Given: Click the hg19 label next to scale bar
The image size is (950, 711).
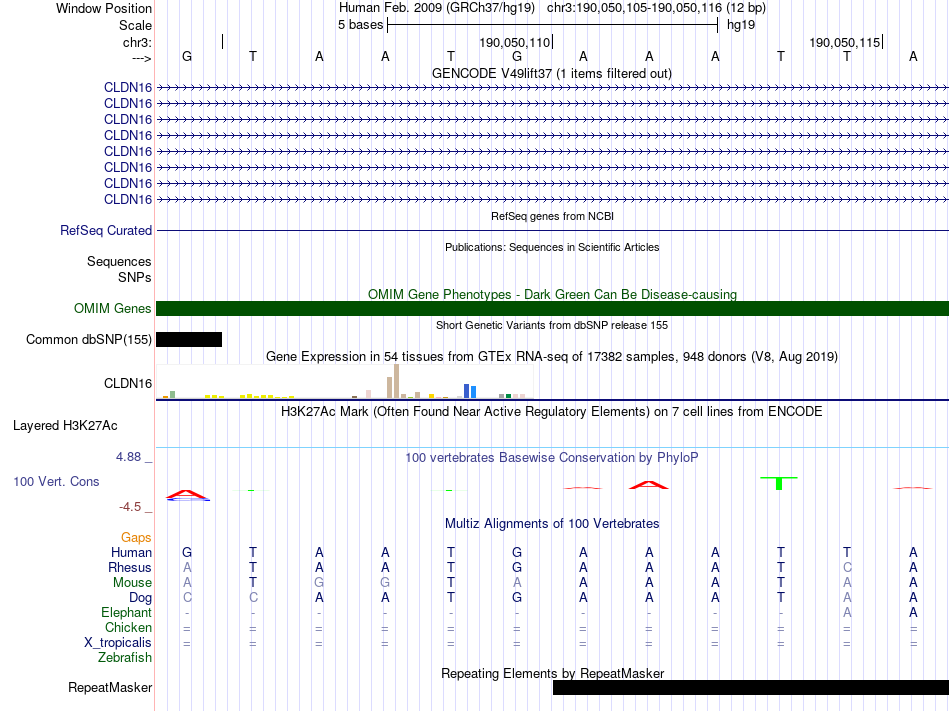Looking at the screenshot, I should click(x=741, y=25).
